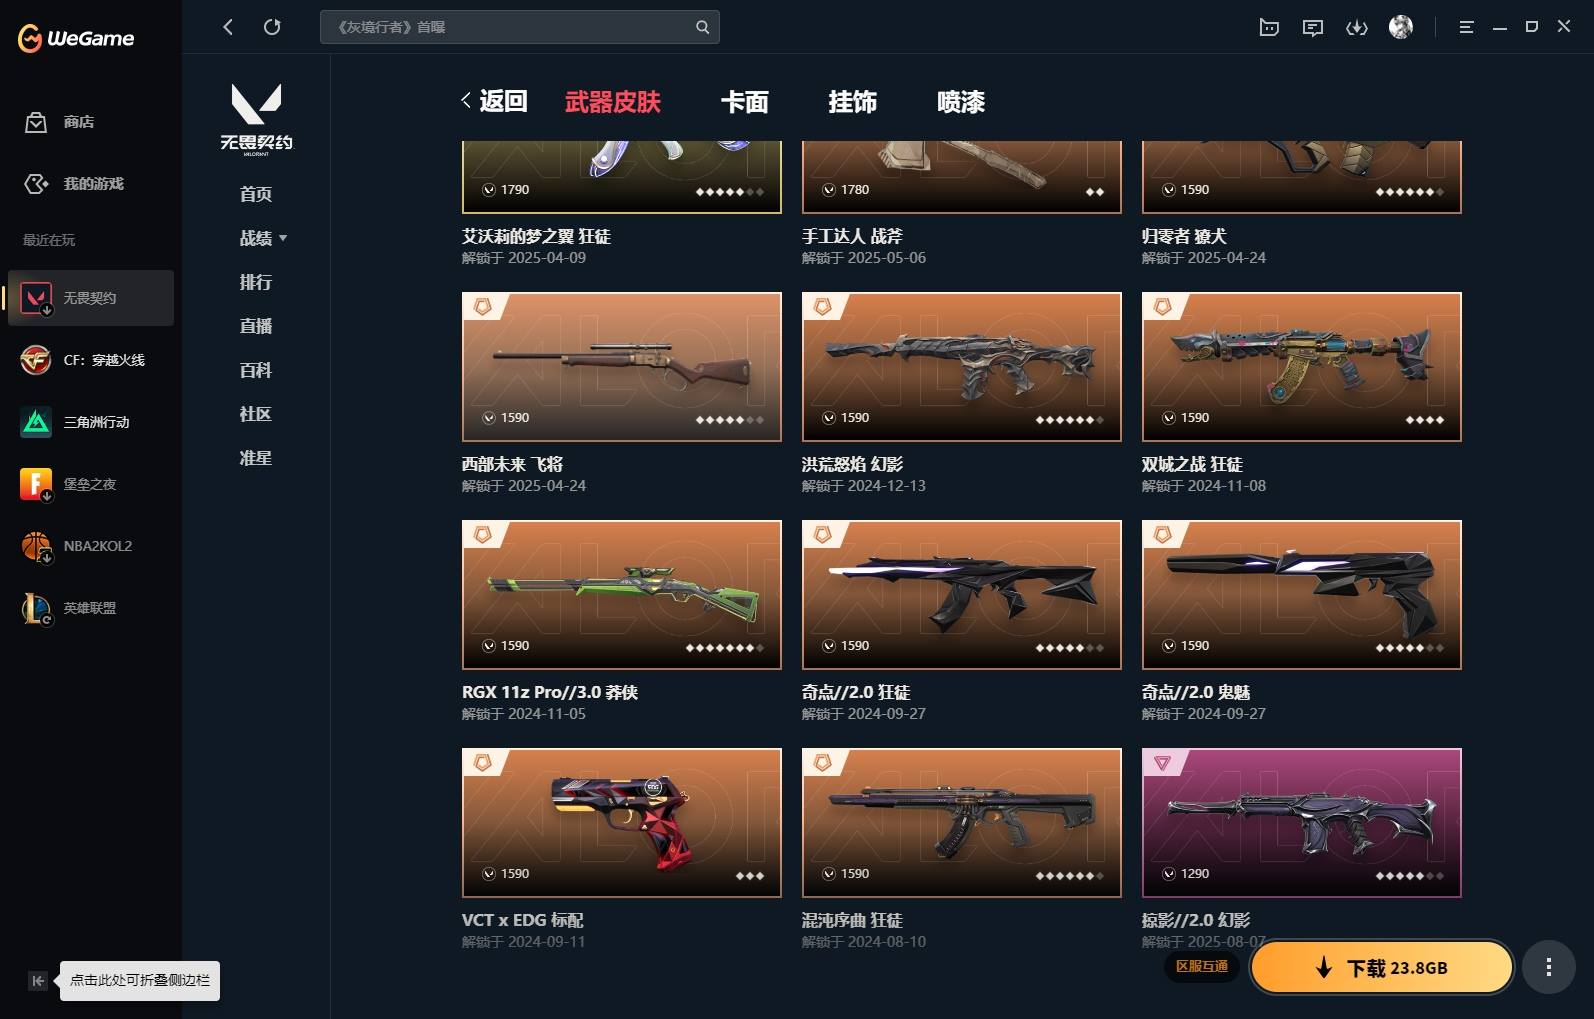Screen dimensions: 1594x1019
Task: Click the VCT x EDG 标配 skin thumbnail
Action: click(622, 823)
